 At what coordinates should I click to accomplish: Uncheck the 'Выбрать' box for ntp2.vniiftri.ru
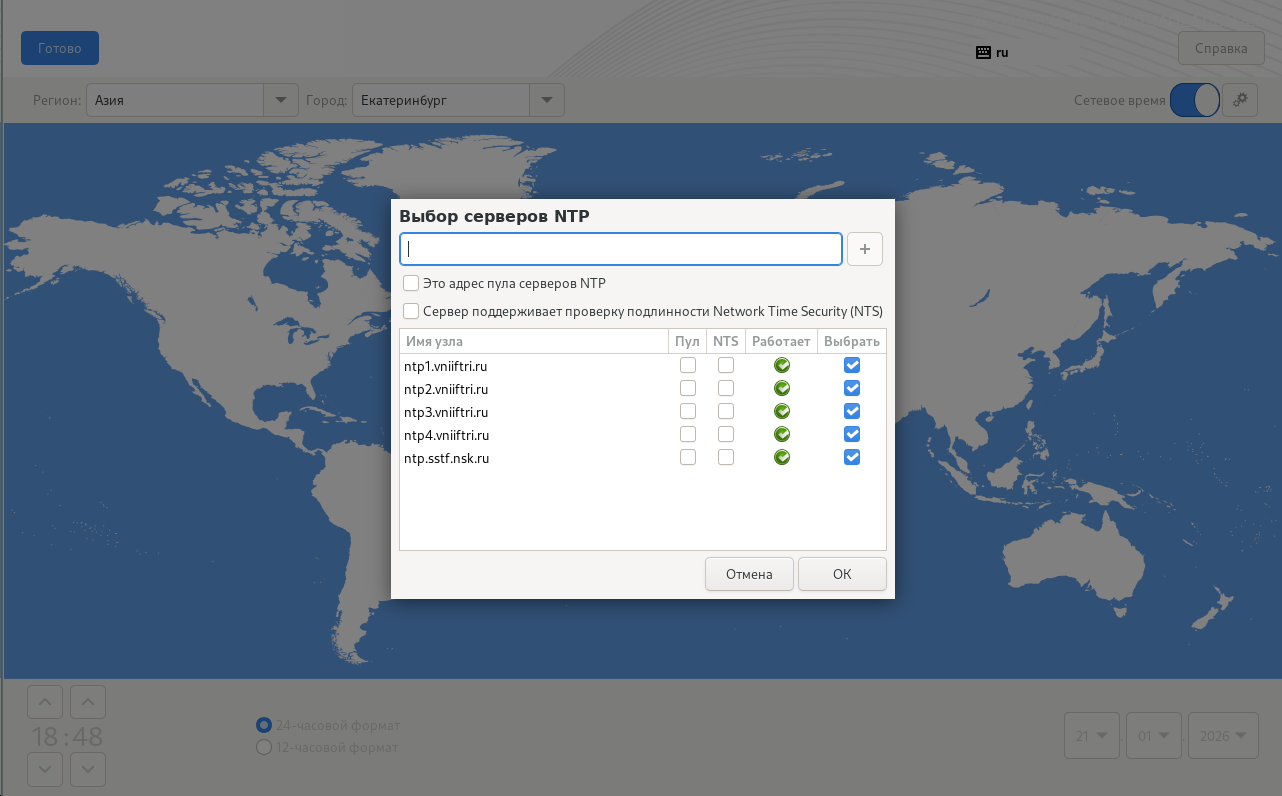[852, 389]
